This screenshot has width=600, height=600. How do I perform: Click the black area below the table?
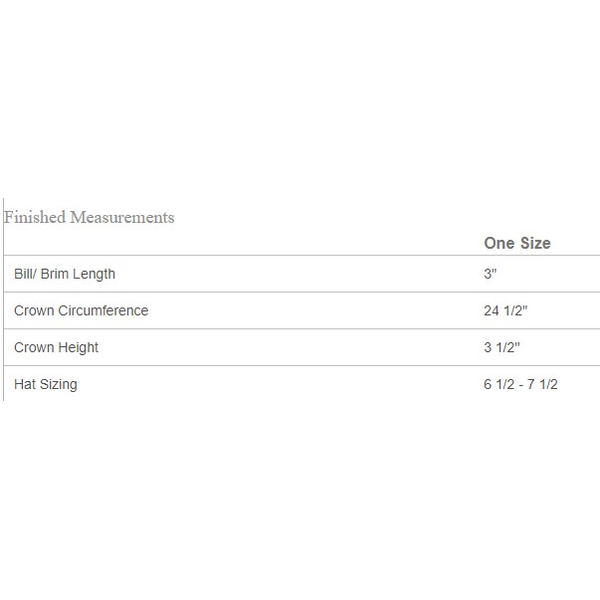tap(300, 500)
